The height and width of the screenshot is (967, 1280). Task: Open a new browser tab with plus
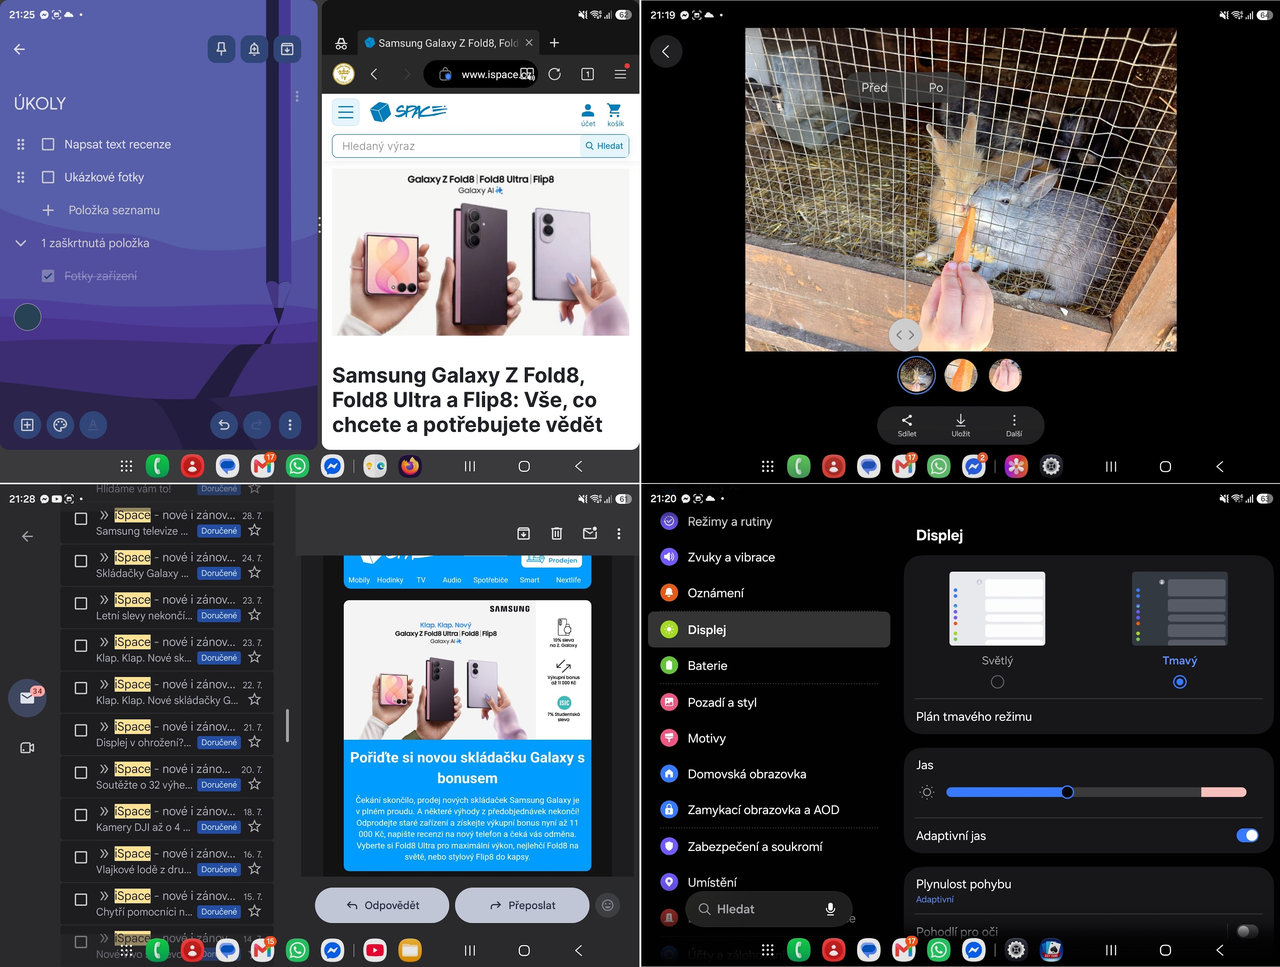click(x=554, y=43)
